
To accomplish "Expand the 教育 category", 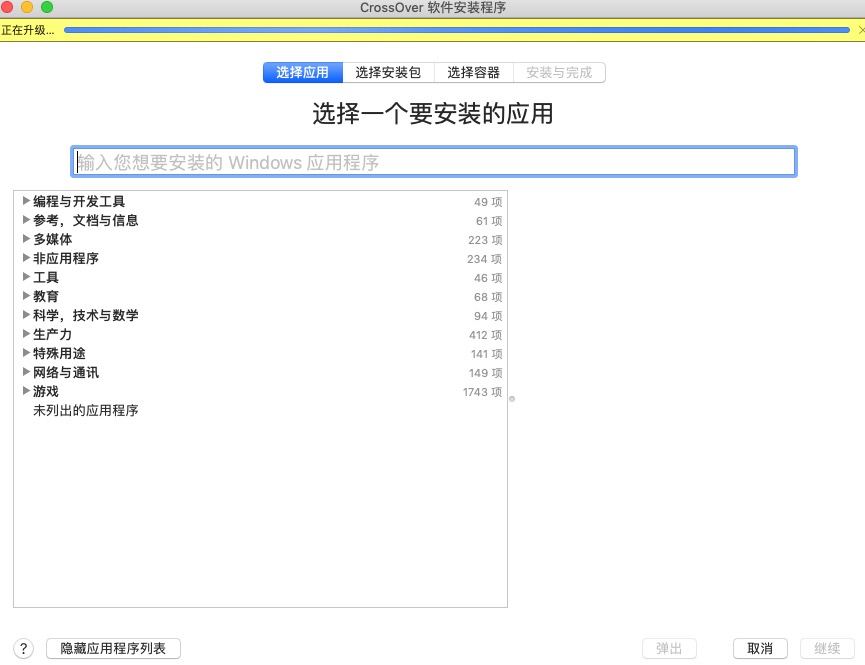I will (x=26, y=296).
